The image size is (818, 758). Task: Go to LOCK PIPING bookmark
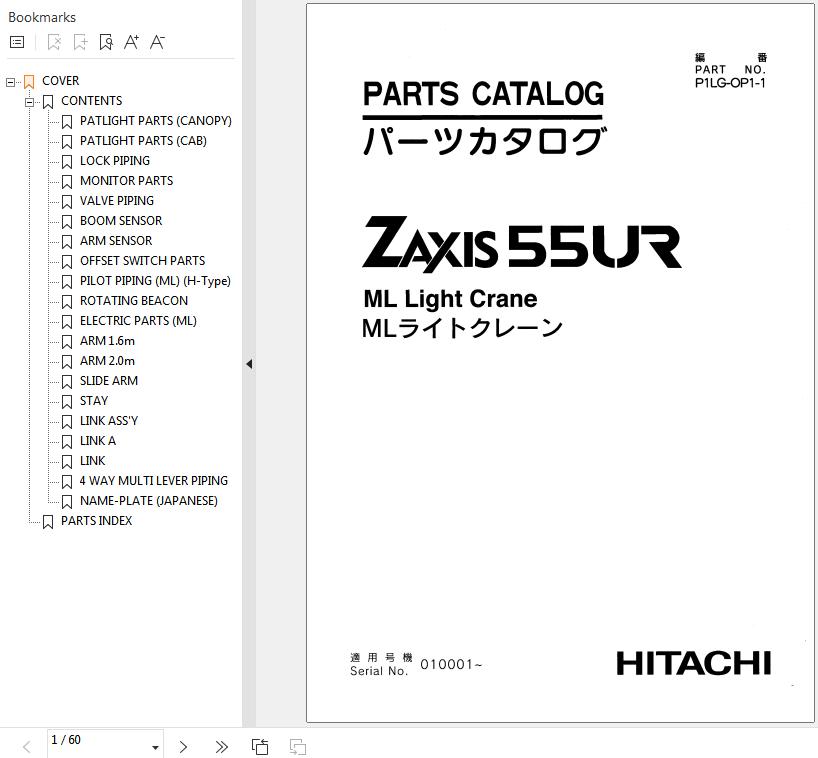pos(115,161)
